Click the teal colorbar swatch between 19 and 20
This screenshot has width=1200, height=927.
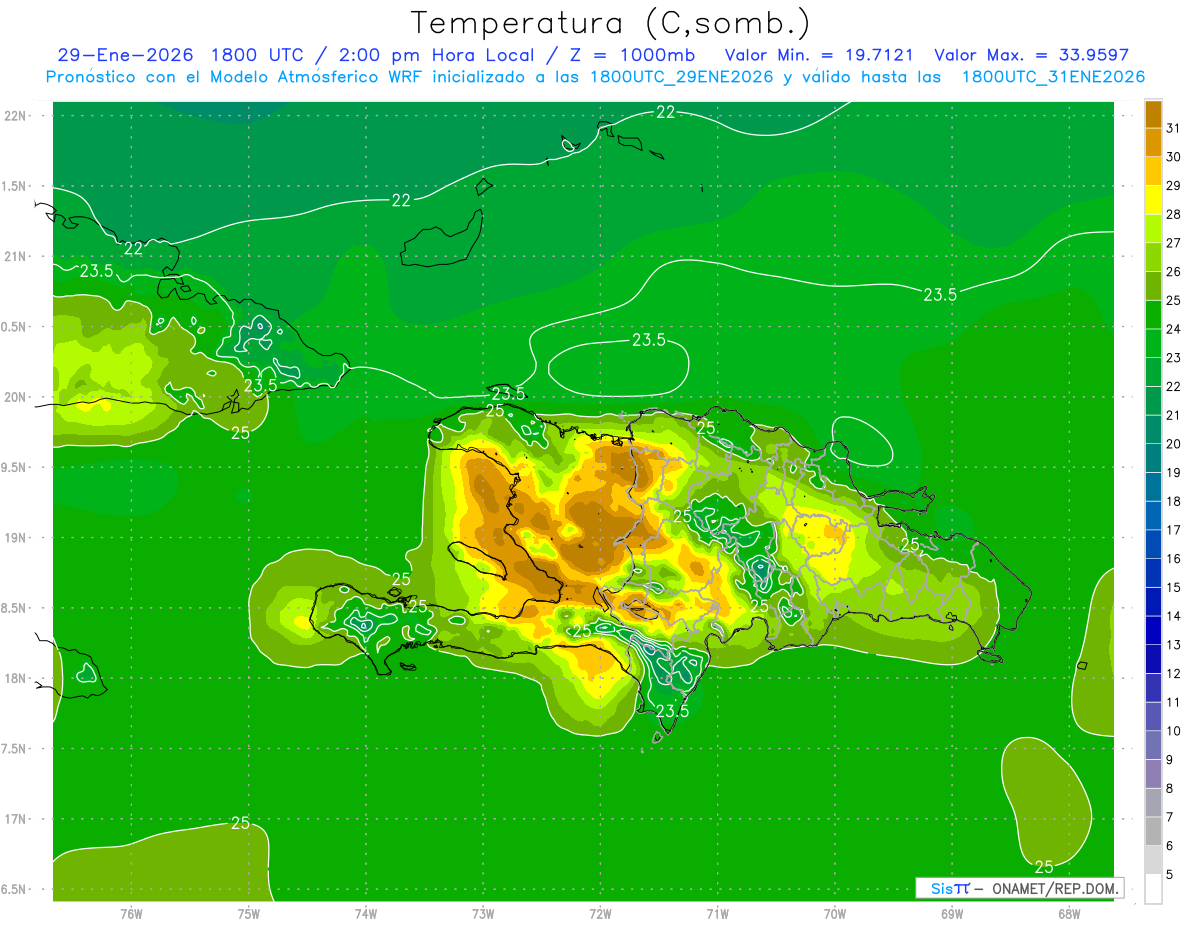pos(1153,458)
